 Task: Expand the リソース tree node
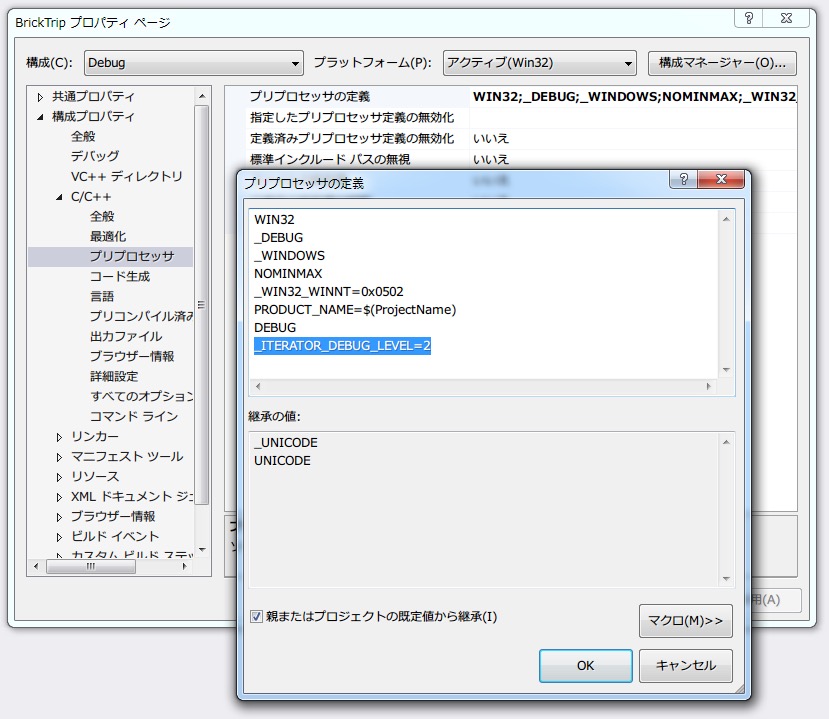pos(59,477)
